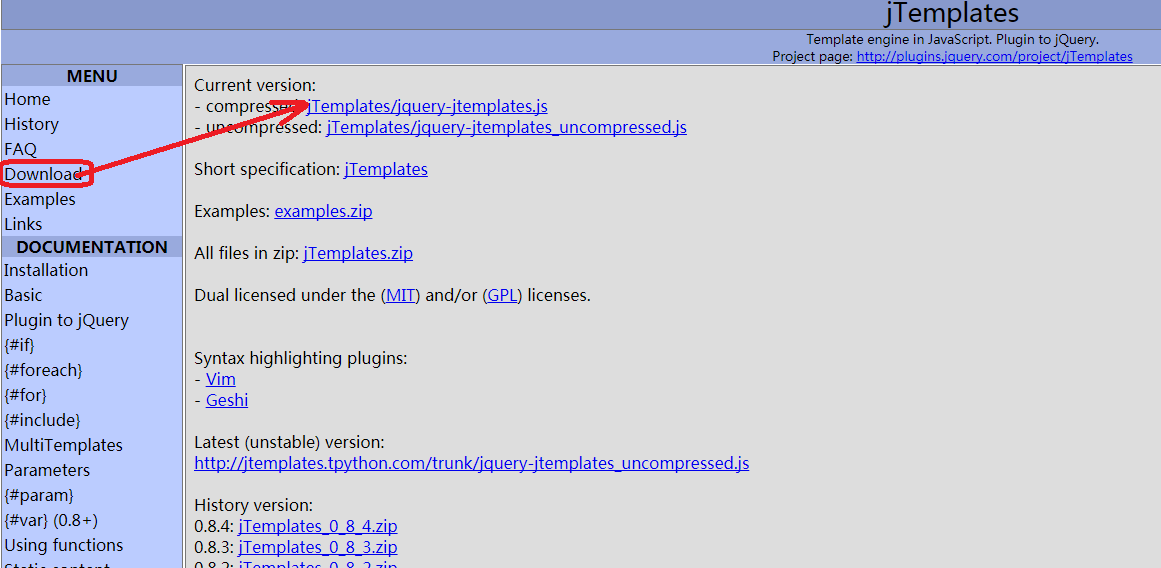Open the {#foreach} documentation
1161x568 pixels.
point(44,370)
